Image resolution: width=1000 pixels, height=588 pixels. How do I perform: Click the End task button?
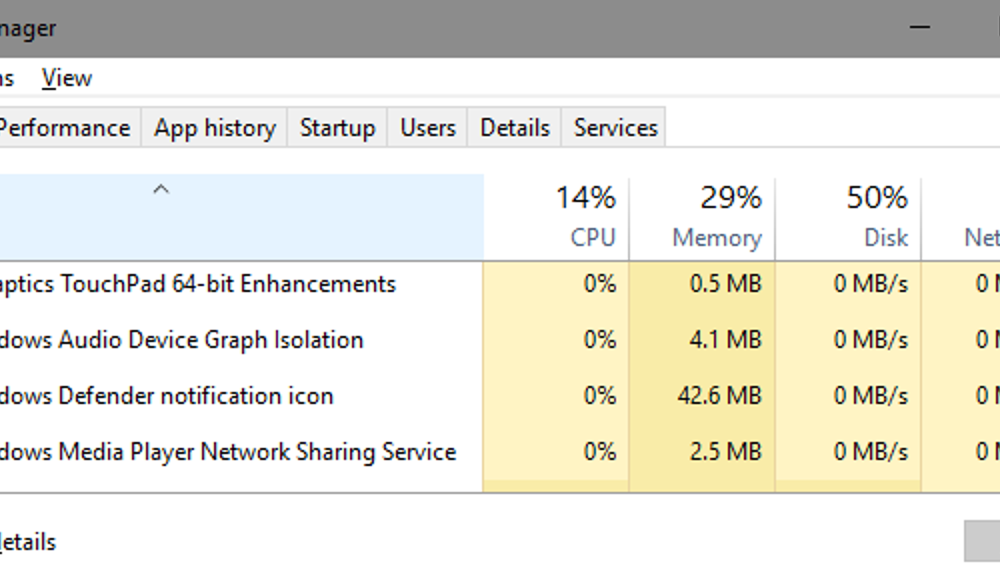(x=985, y=542)
